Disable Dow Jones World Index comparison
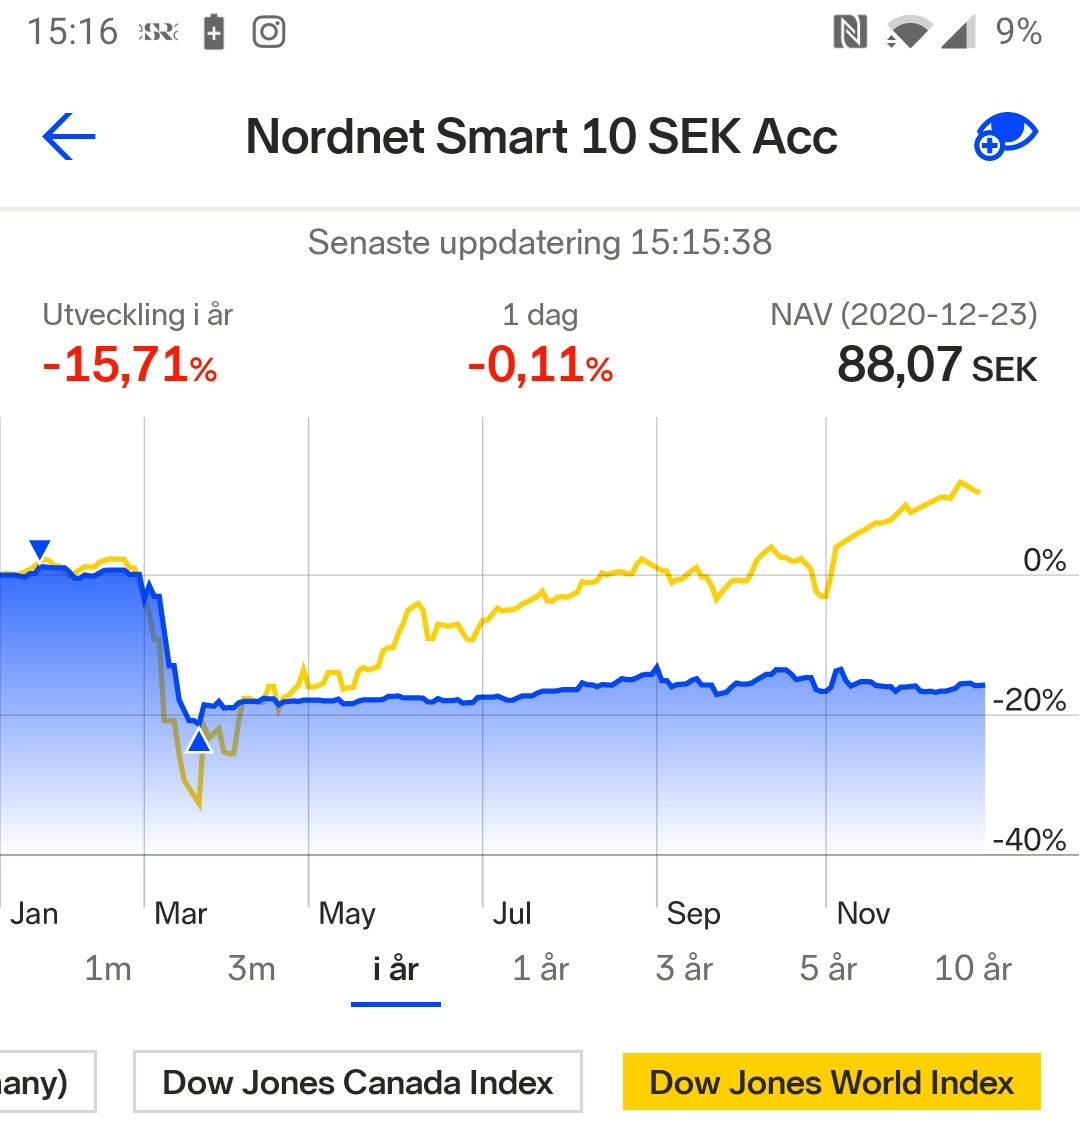Viewport: 1080px width, 1135px height. click(832, 1082)
